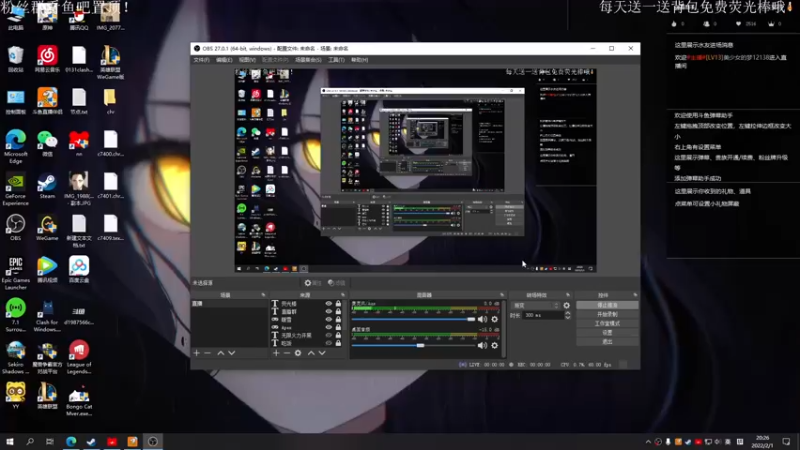800x450 pixels.
Task: Open OBS desktop shortcut icon
Action: point(15,228)
